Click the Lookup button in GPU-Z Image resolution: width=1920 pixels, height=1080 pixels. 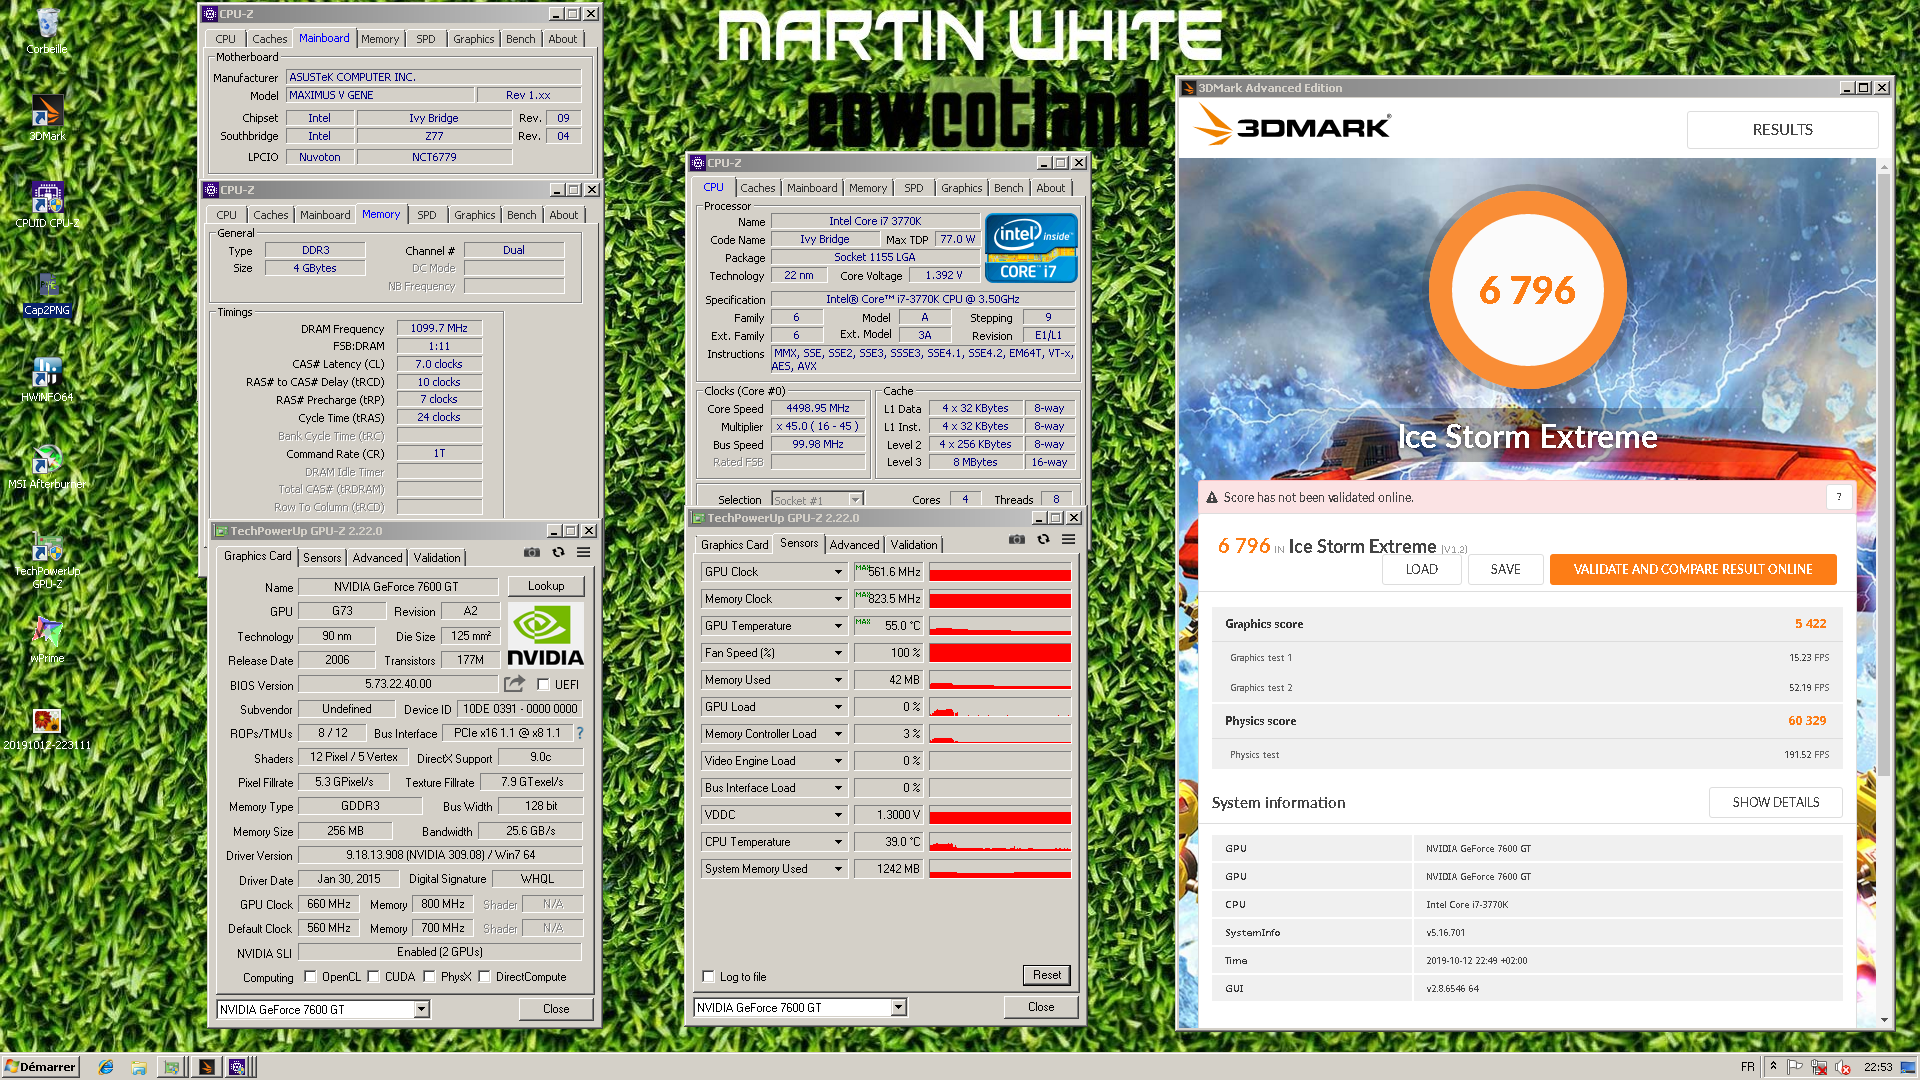tap(546, 586)
